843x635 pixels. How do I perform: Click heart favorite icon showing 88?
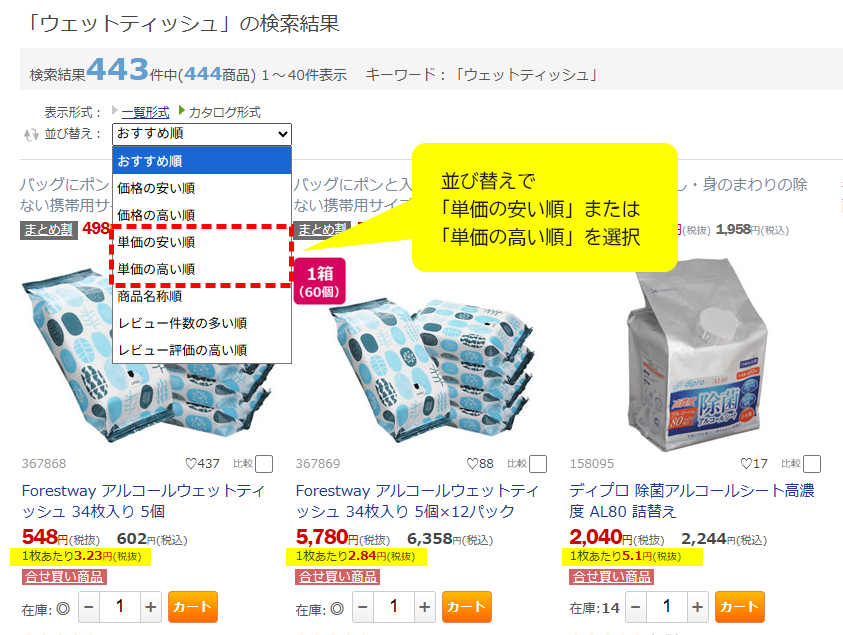coord(472,463)
